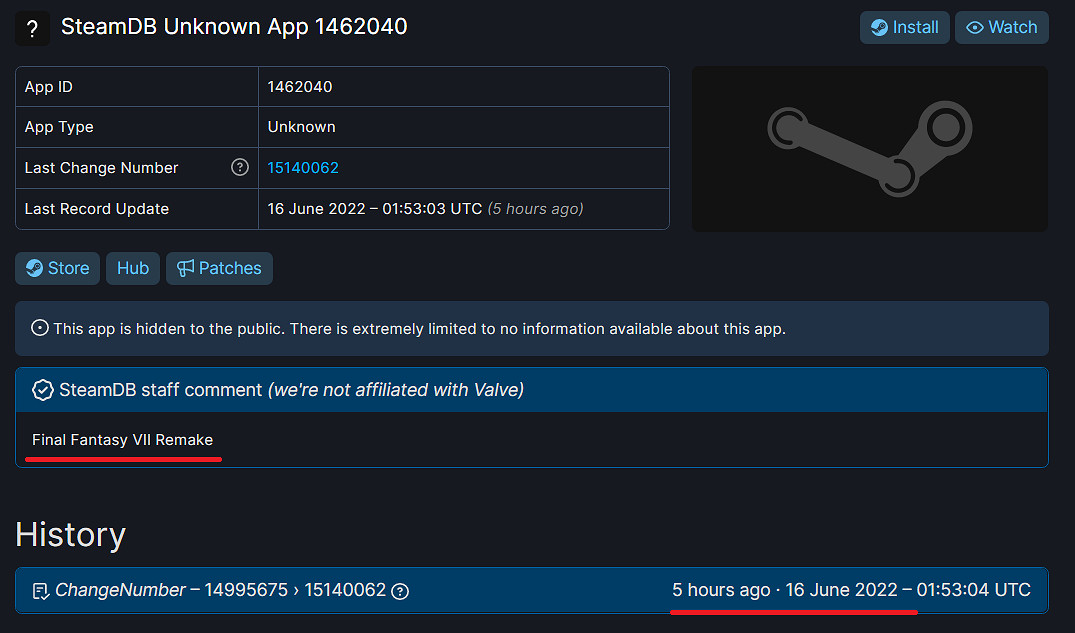Click the Final Fantasy VII Remake comment
The image size is (1075, 633).
[122, 440]
